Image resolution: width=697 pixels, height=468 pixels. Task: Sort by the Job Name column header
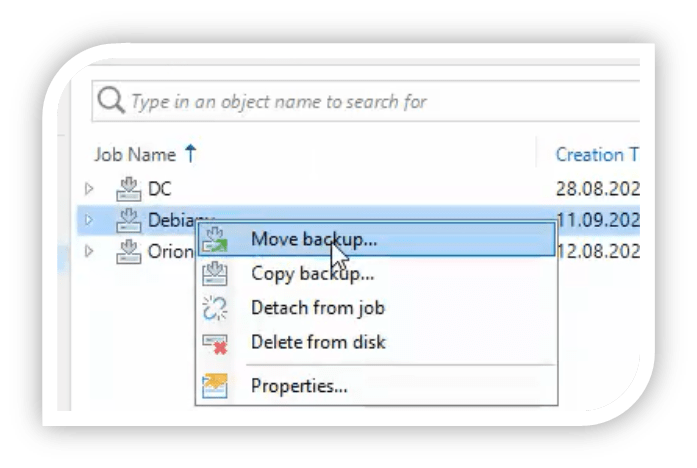coord(135,155)
